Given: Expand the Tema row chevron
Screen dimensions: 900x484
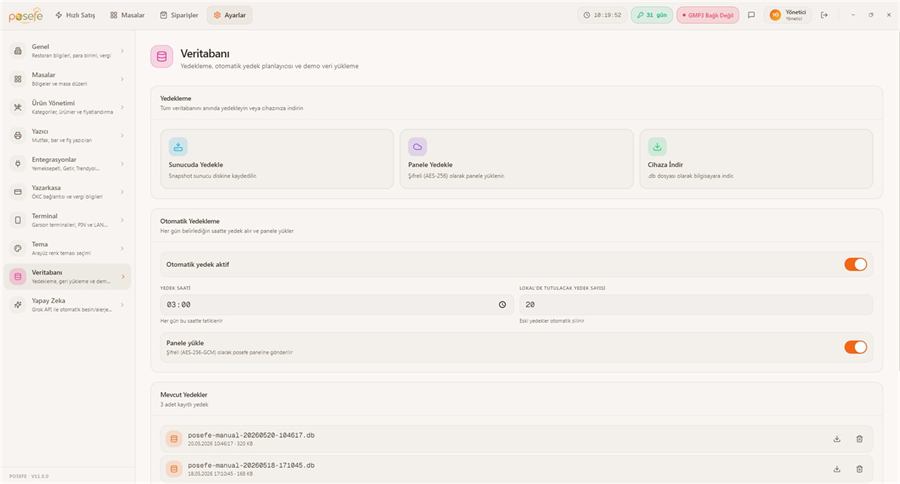Looking at the screenshot, I should tap(122, 248).
